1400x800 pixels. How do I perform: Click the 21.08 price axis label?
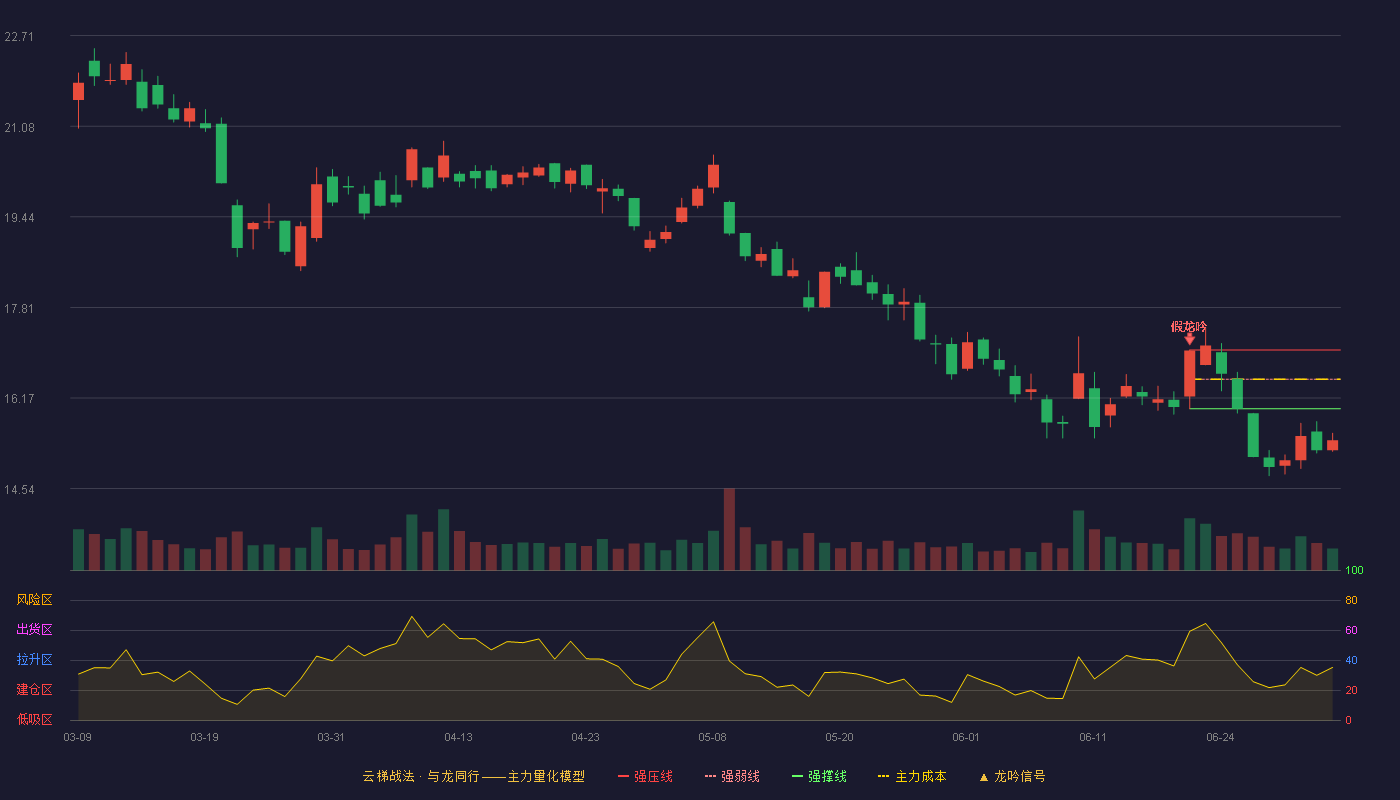tap(19, 127)
